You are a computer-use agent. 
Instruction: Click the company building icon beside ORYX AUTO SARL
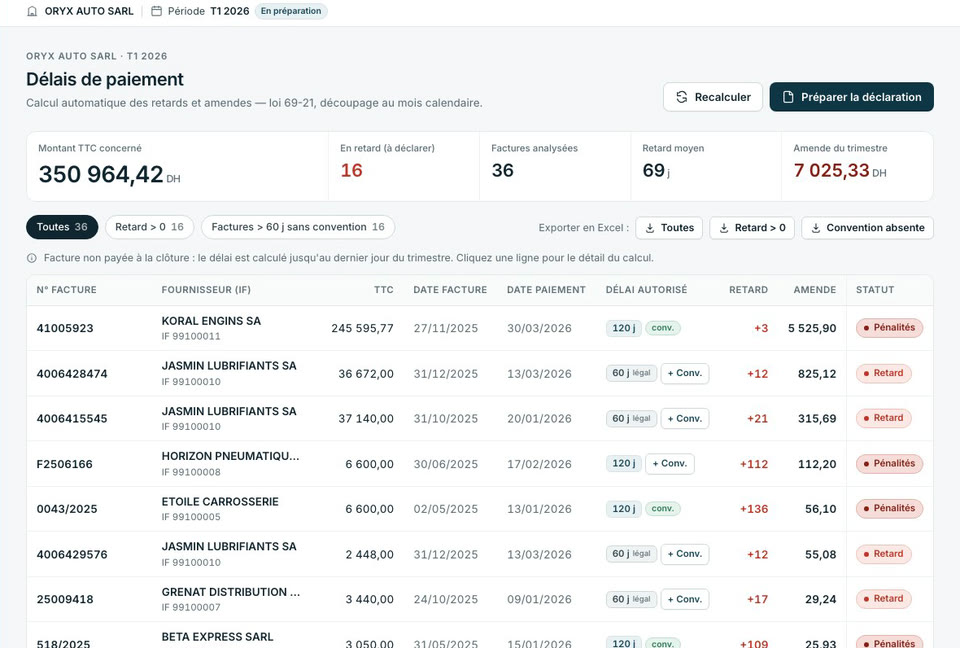[32, 11]
